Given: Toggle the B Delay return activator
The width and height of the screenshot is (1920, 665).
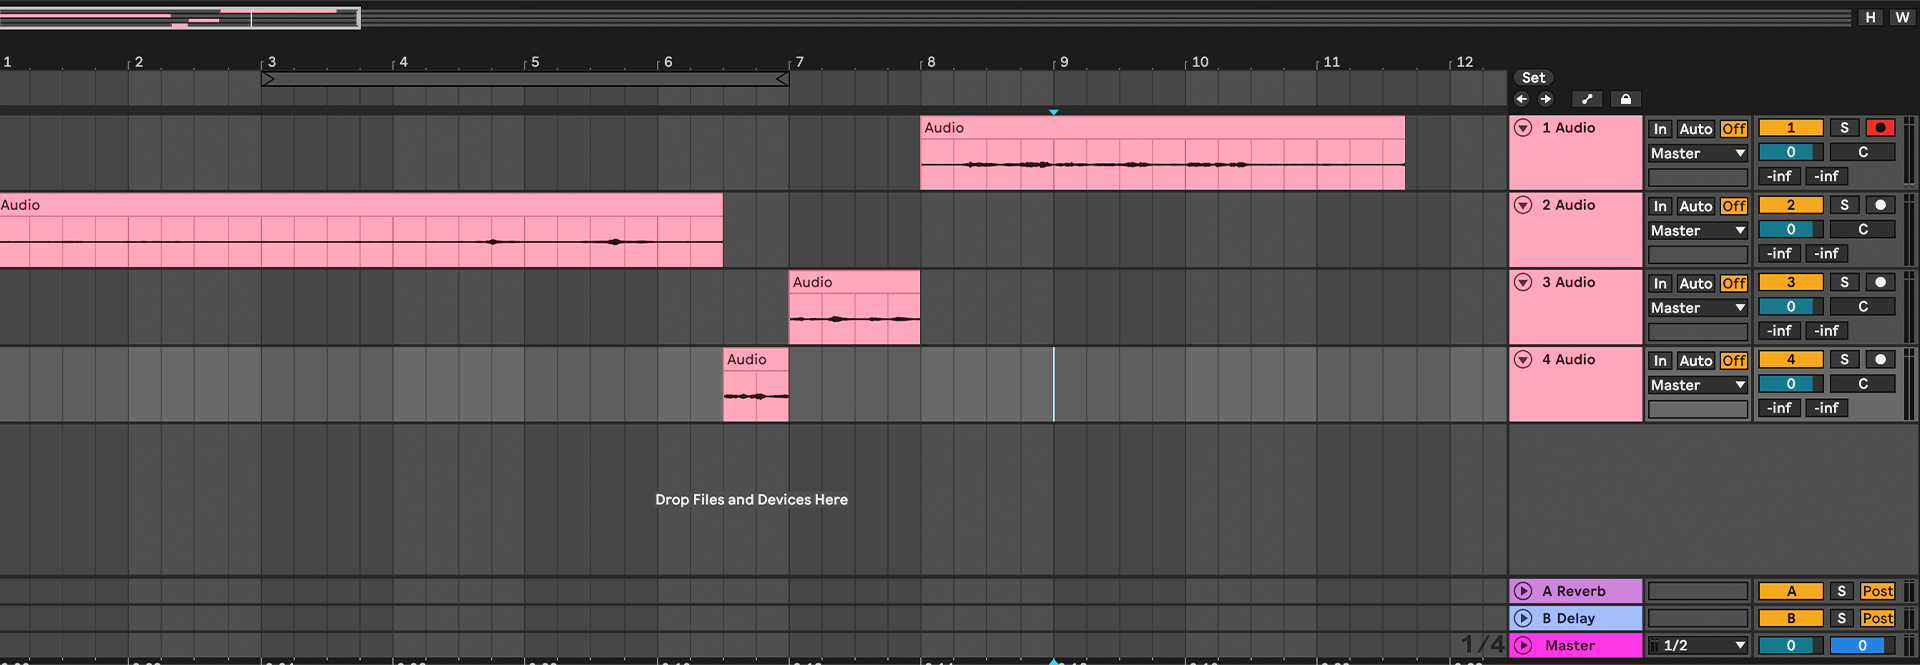Looking at the screenshot, I should click(1791, 618).
